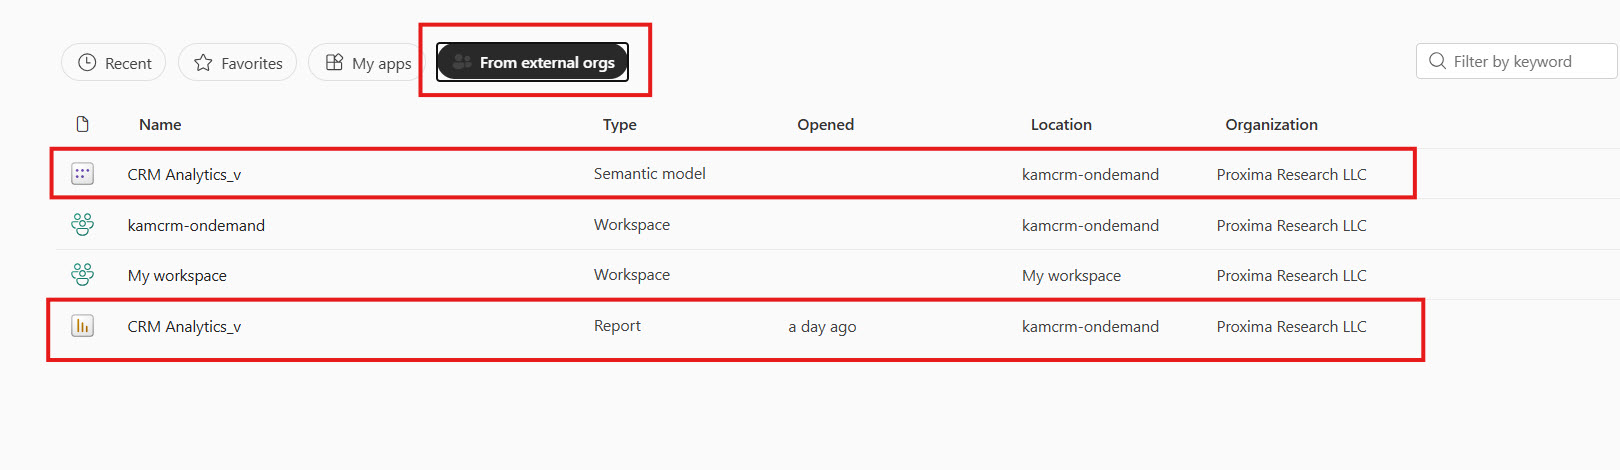Sort the list by the Name column header

pos(160,125)
